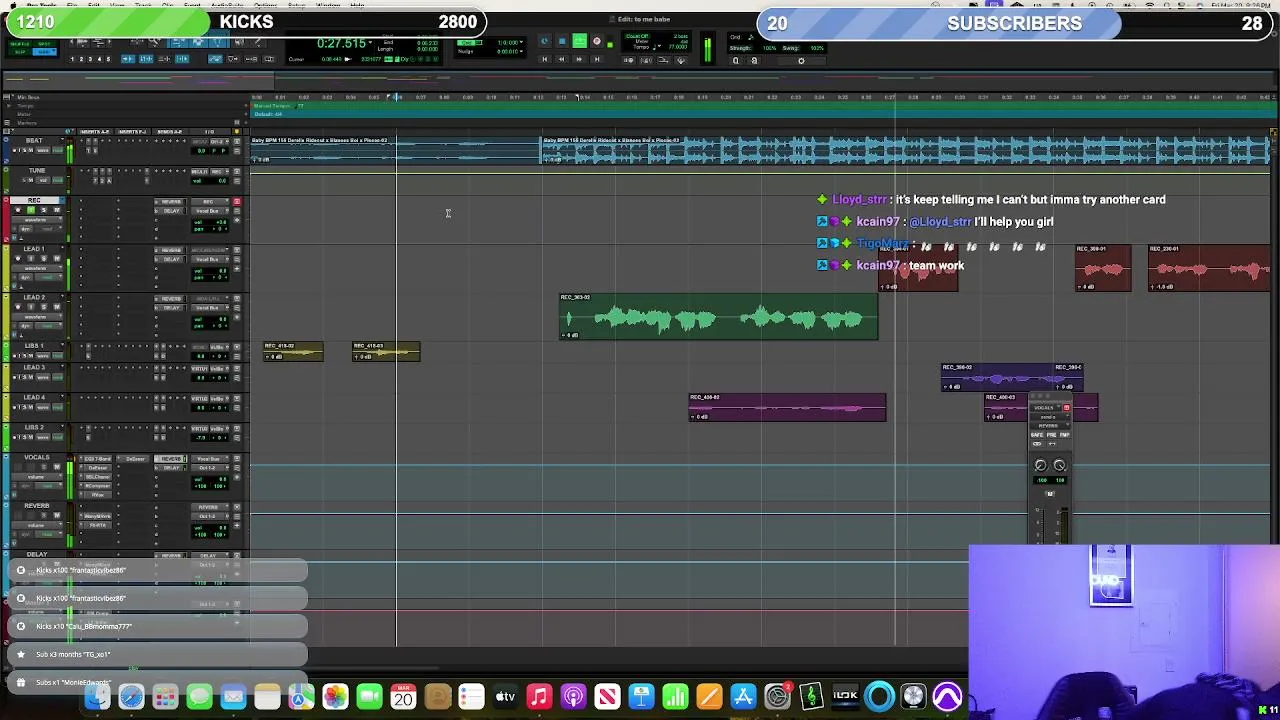Click the Pro Tools Dock icon

(x=947, y=696)
